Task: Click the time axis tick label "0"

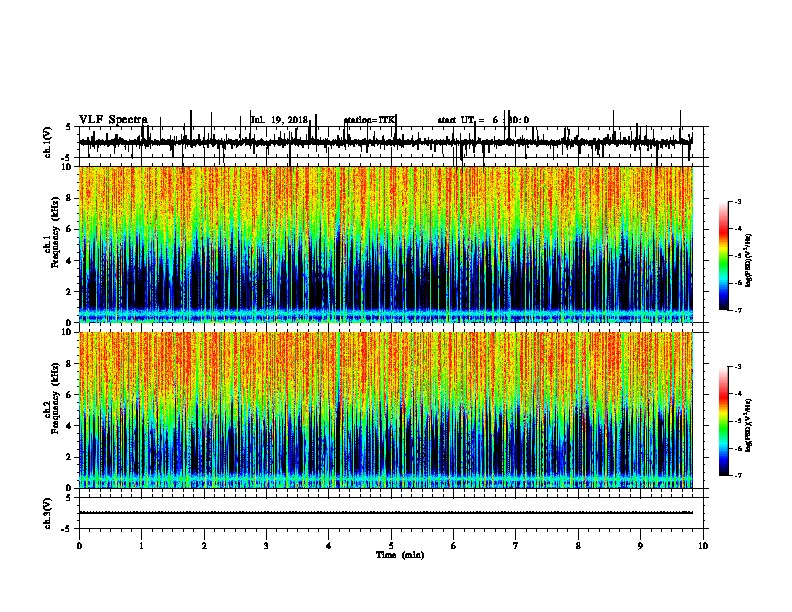Action: click(x=79, y=545)
